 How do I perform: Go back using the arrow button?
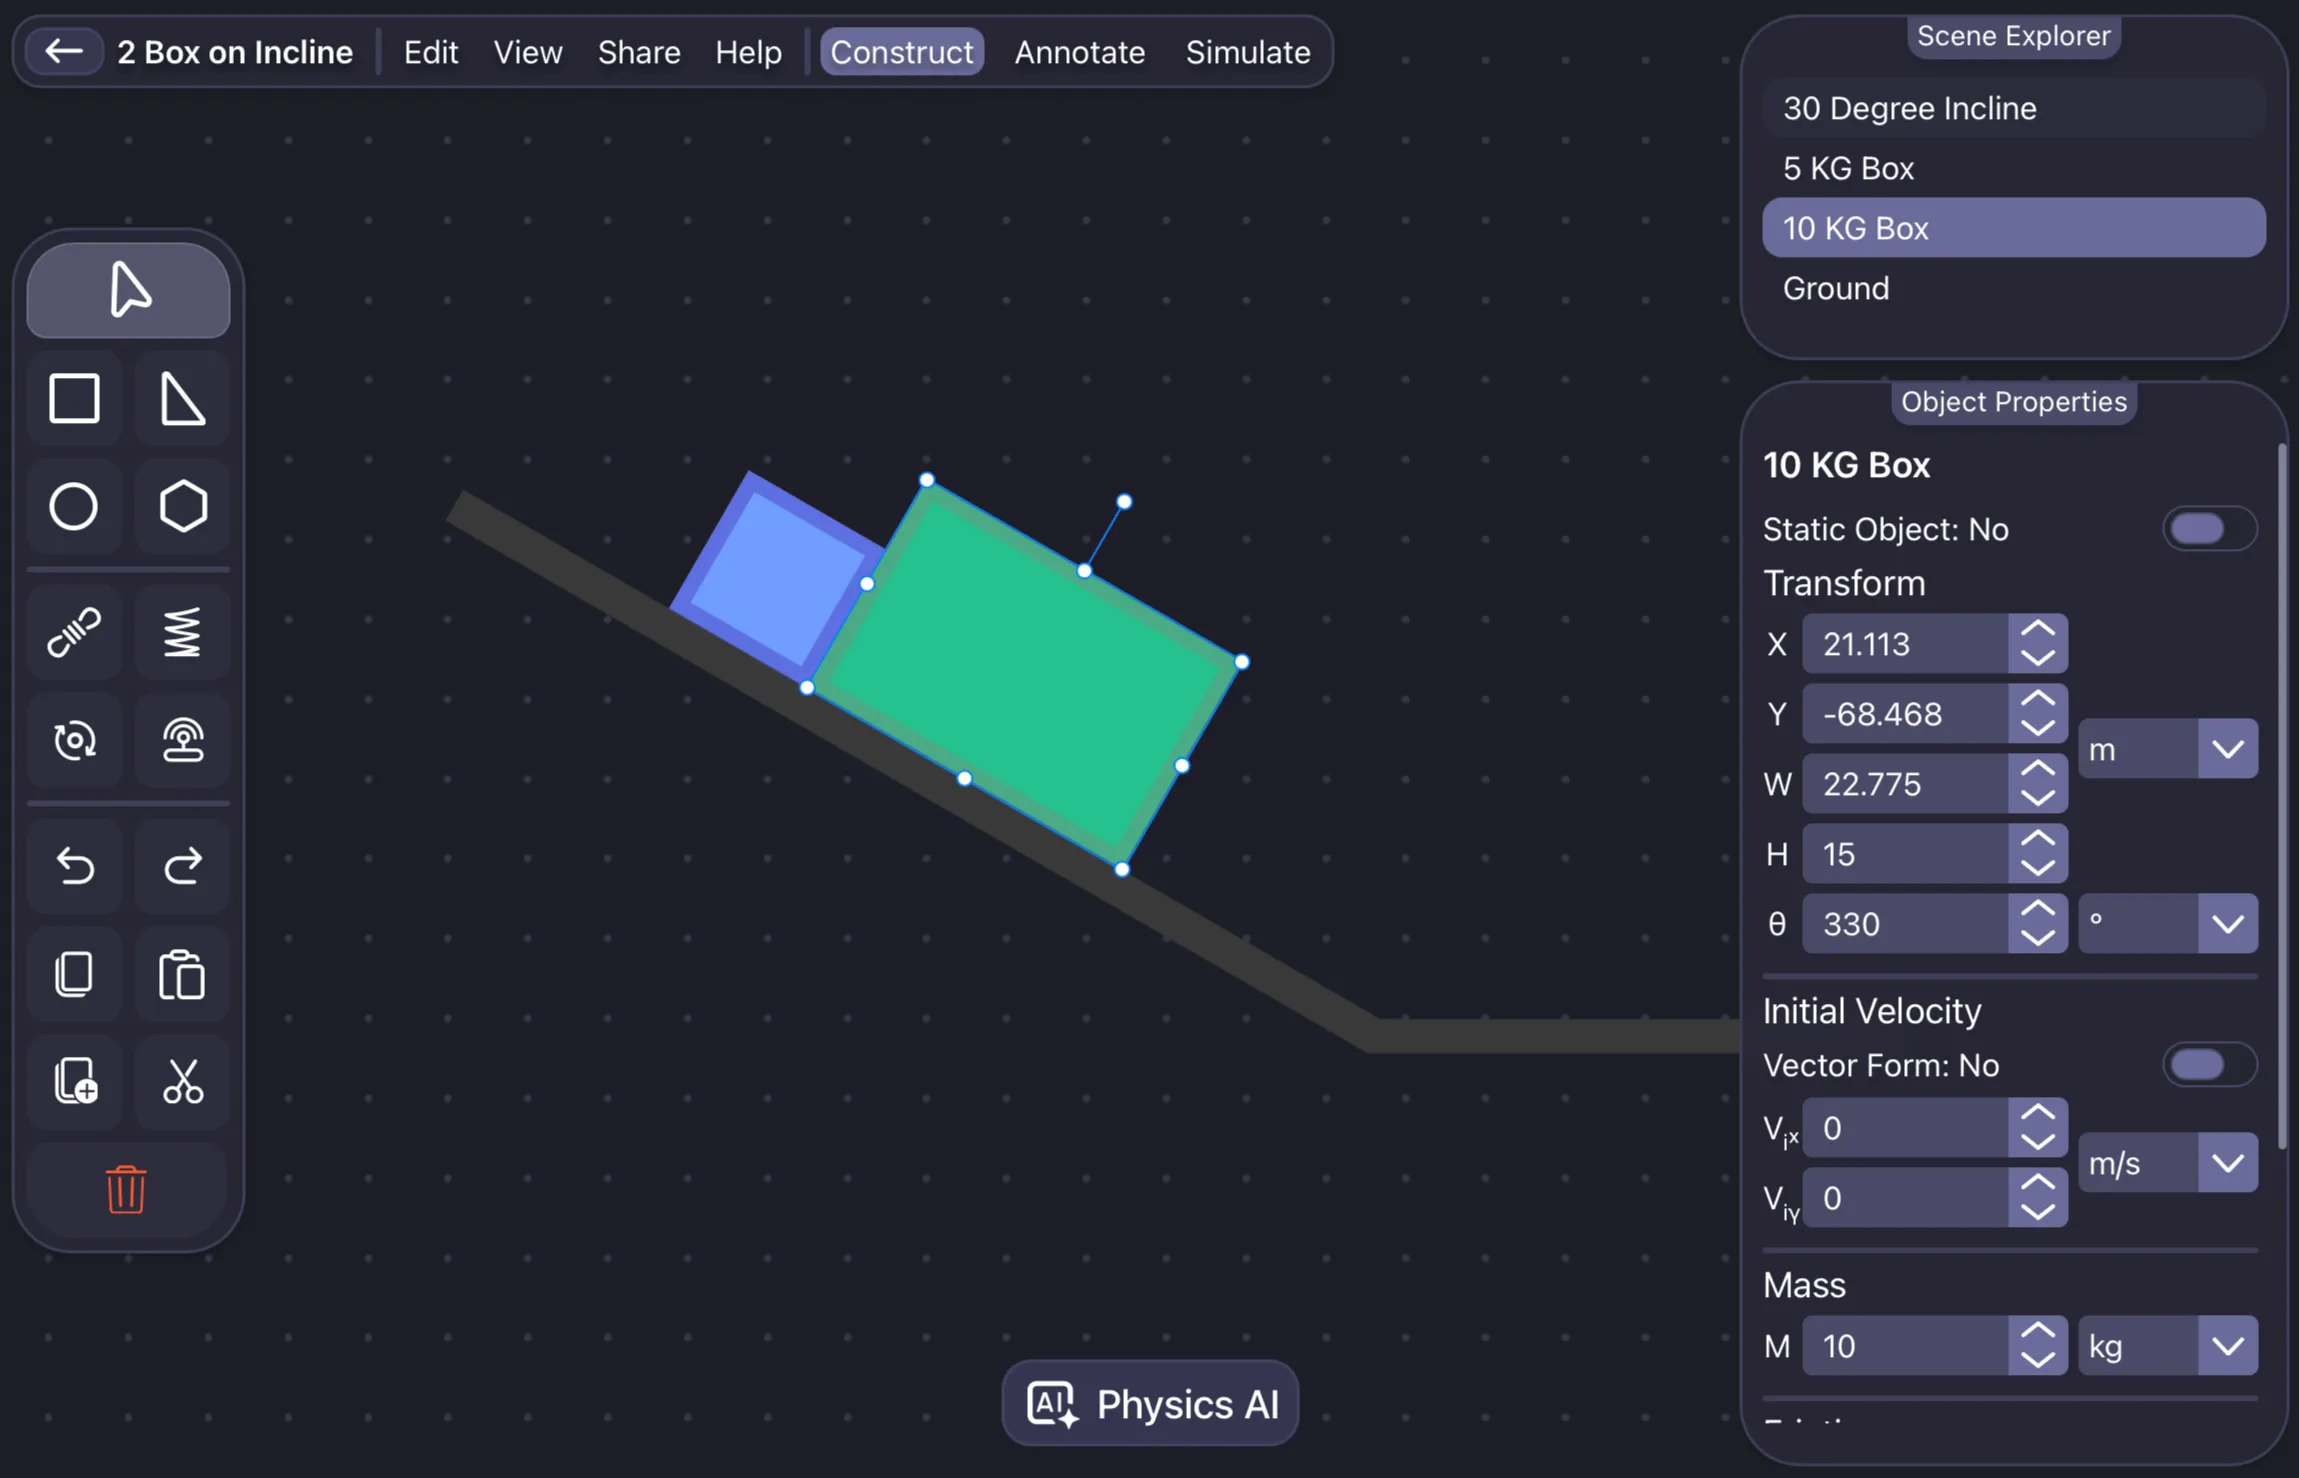pos(63,51)
